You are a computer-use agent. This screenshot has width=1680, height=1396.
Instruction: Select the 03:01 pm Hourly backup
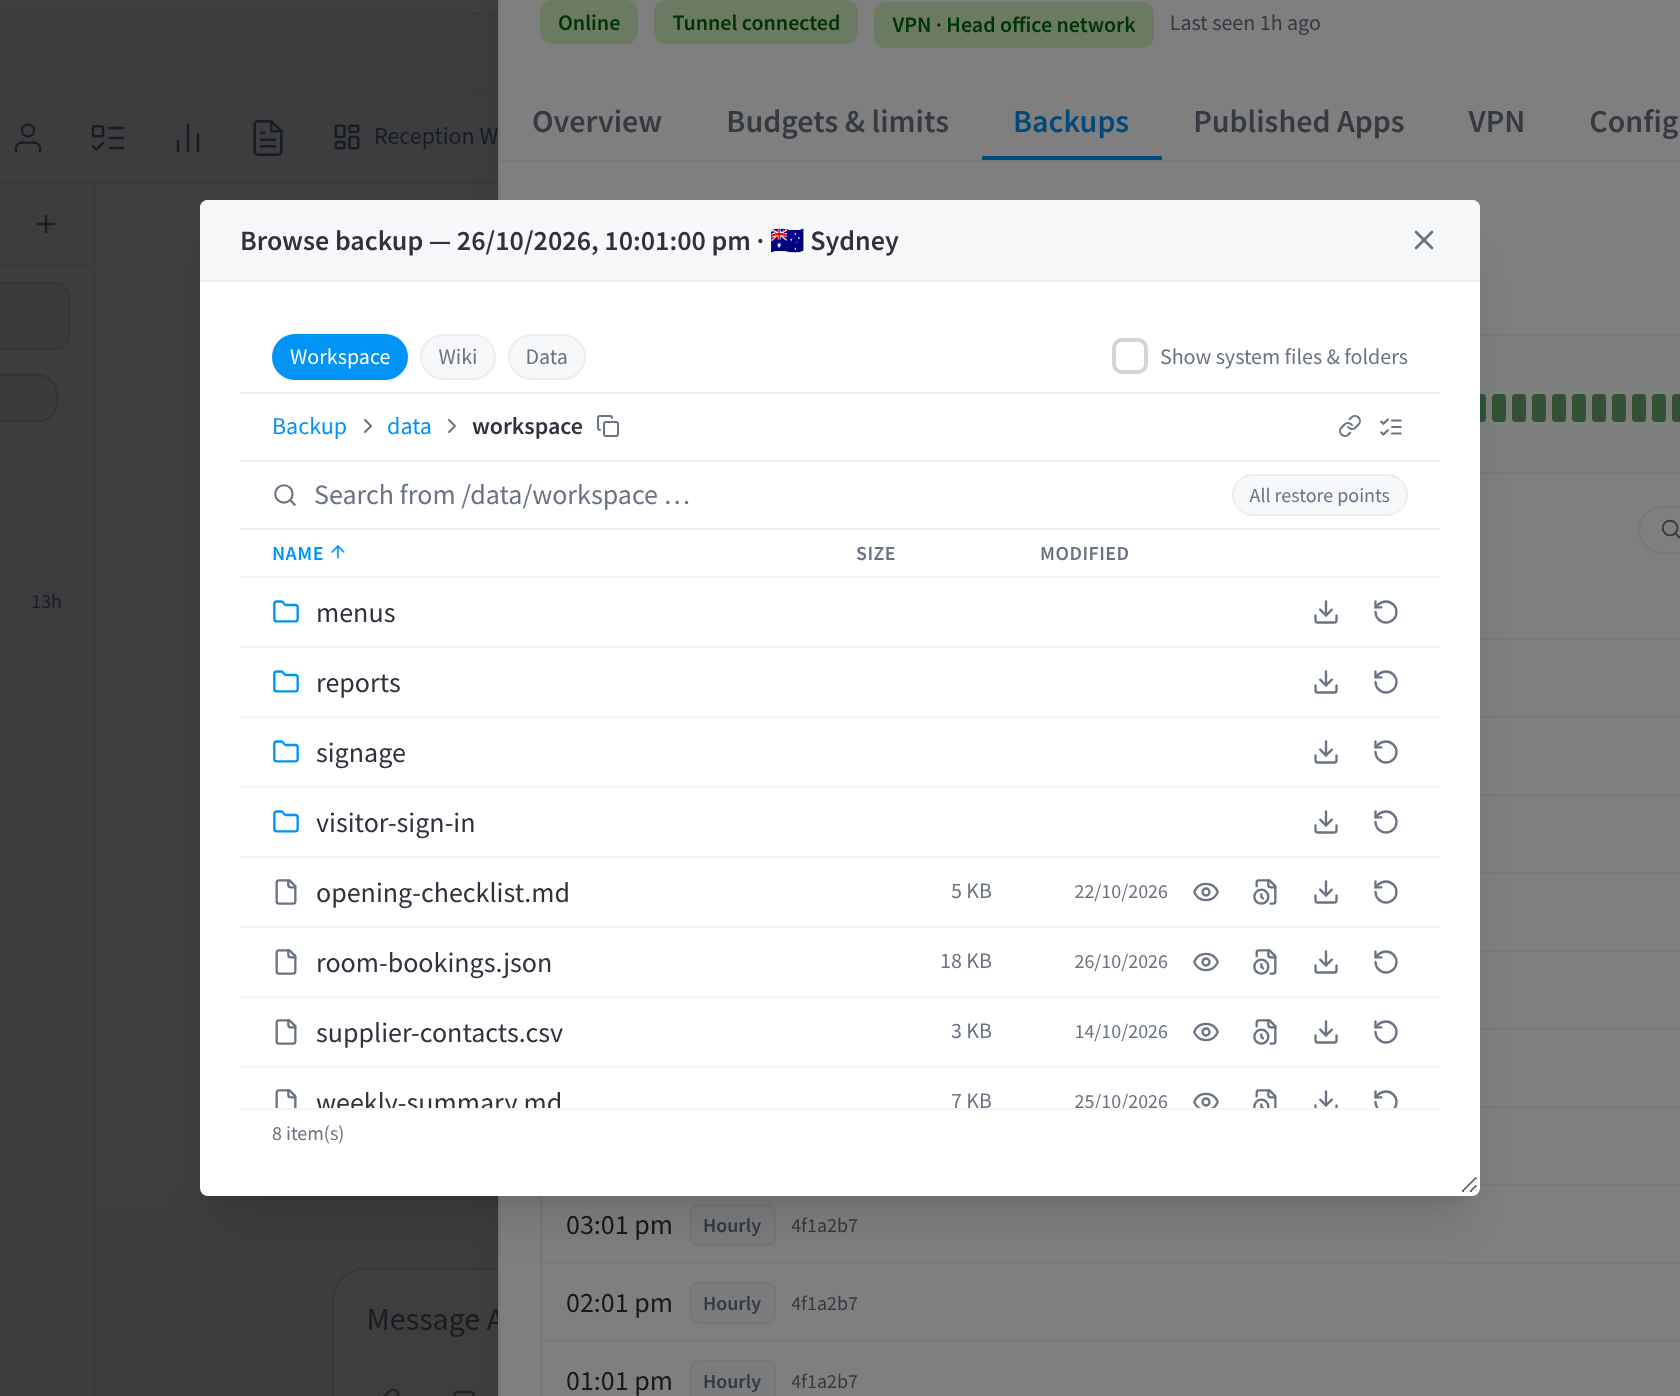point(1110,1225)
